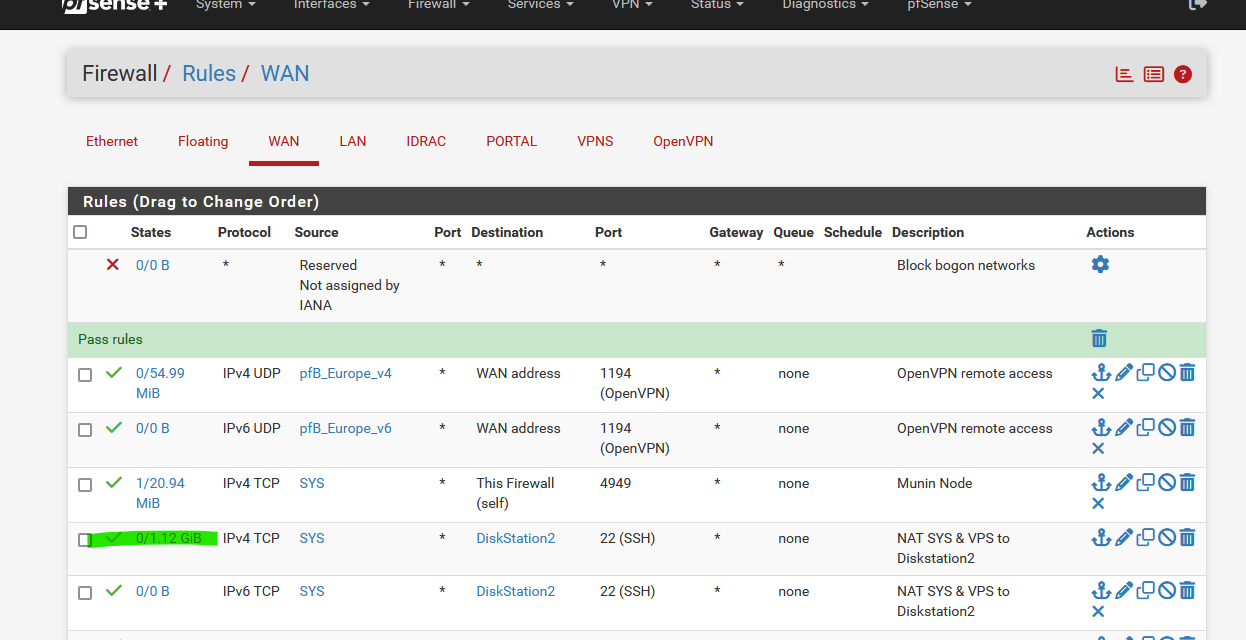Edit the IPv6 TCP DiskStation2 SSH rule
1246x640 pixels.
1123,591
